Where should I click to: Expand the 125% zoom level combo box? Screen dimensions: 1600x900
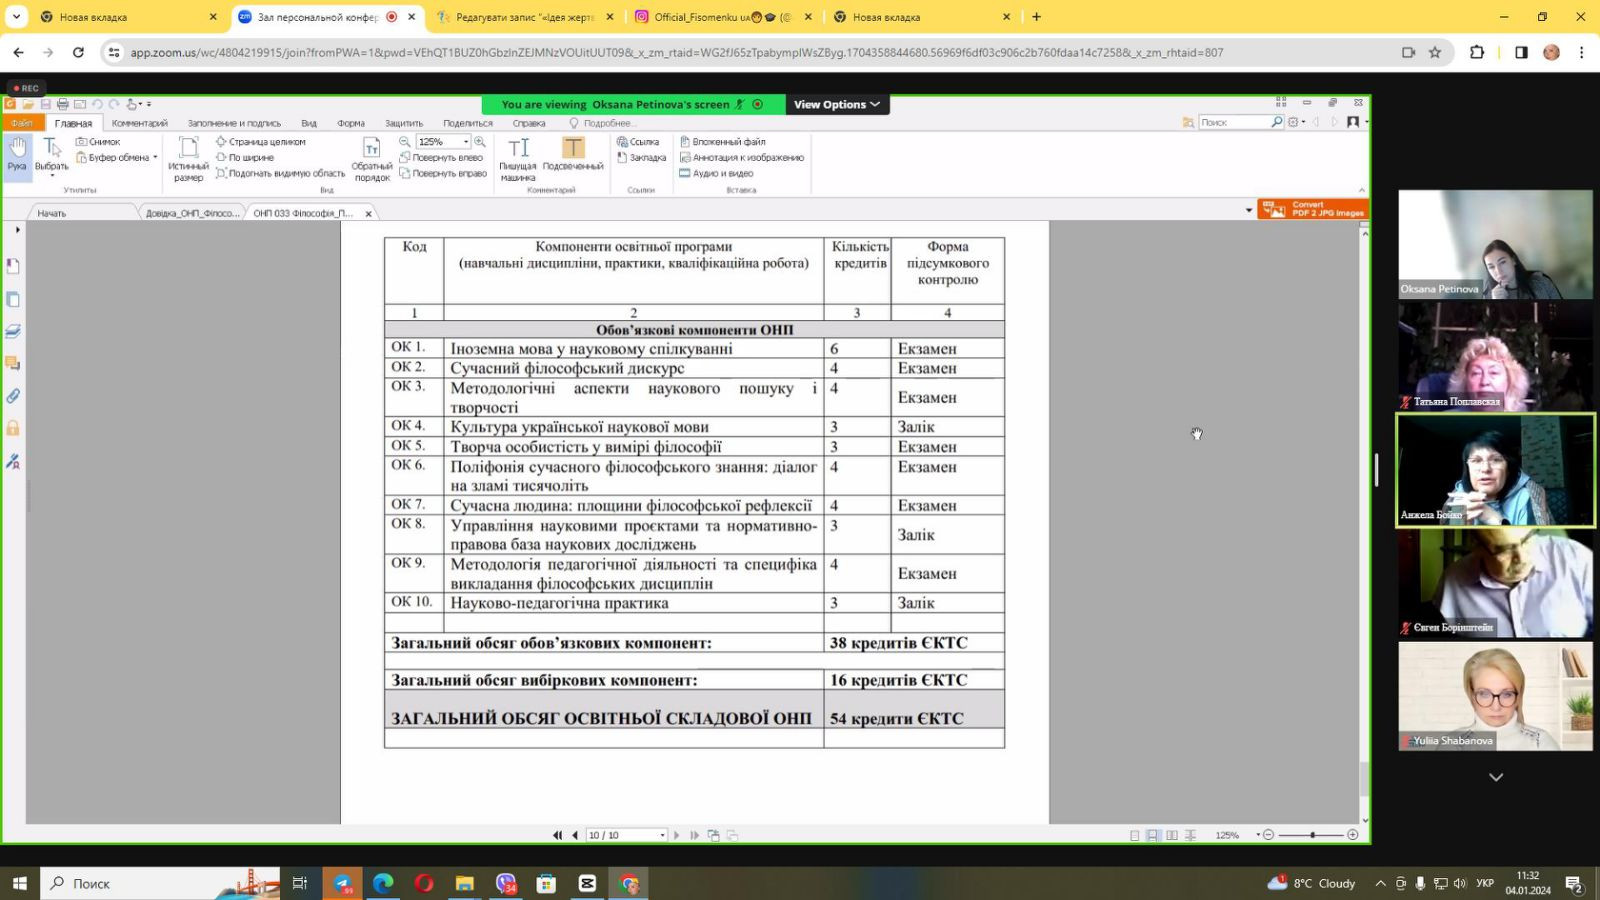466,142
